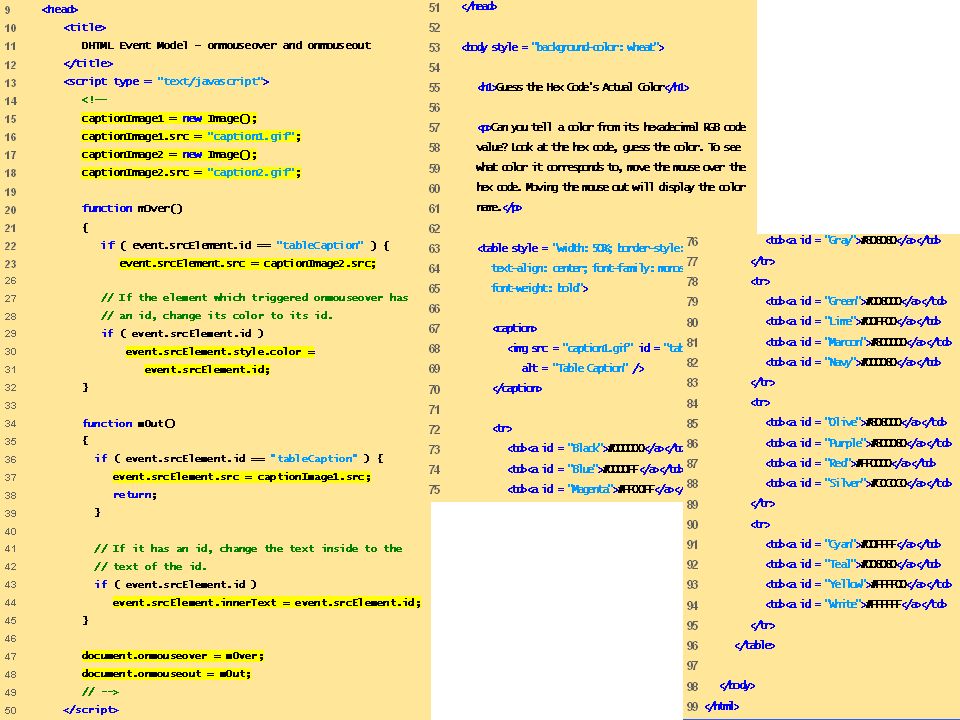Select the closing </table> tag on line 96
This screenshot has width=960, height=720.
coord(754,645)
